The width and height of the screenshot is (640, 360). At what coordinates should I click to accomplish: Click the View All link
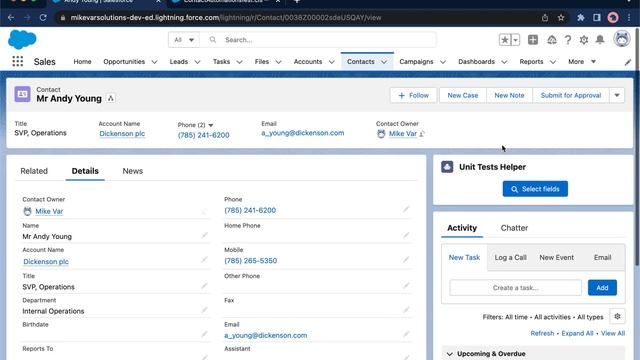coord(613,333)
